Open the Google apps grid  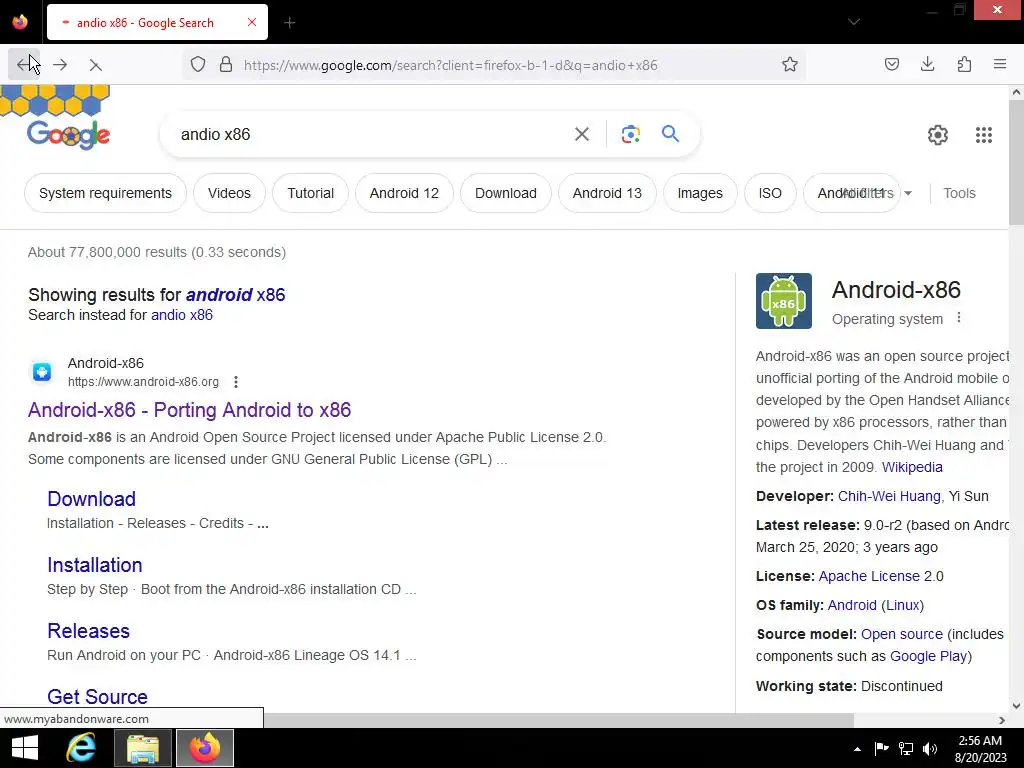point(984,135)
